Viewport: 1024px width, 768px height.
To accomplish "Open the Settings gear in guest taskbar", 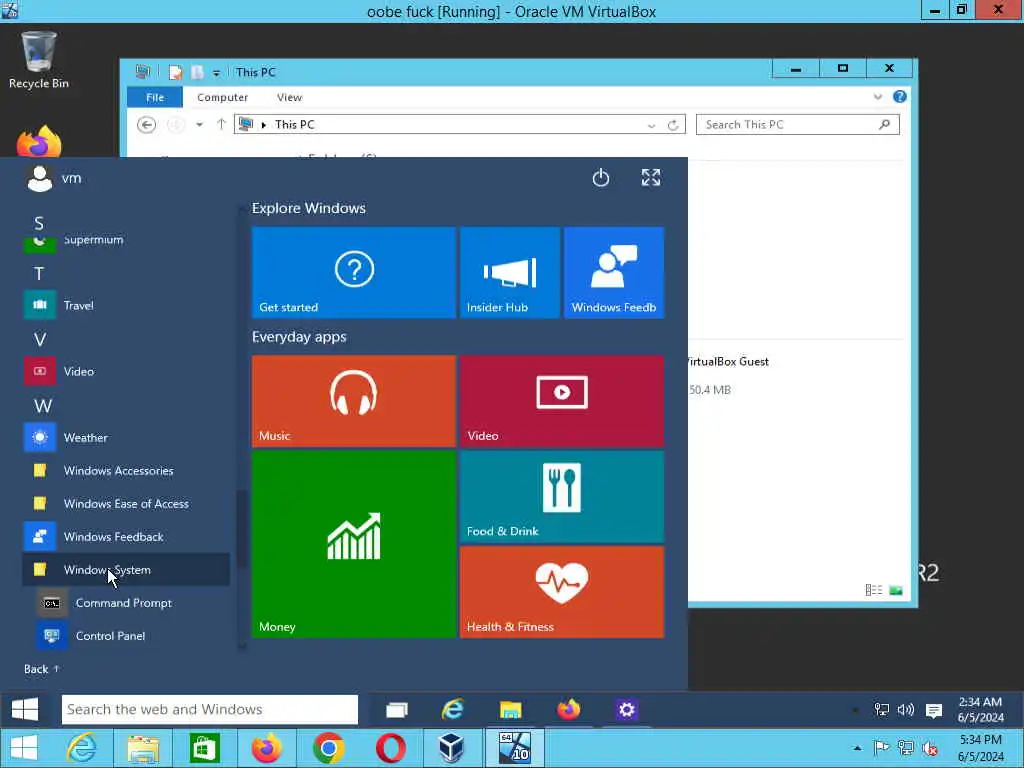I will click(626, 710).
